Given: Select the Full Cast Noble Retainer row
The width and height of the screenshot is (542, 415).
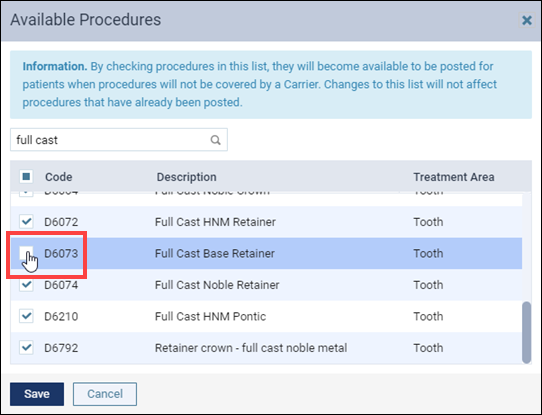Looking at the screenshot, I should coord(266,285).
